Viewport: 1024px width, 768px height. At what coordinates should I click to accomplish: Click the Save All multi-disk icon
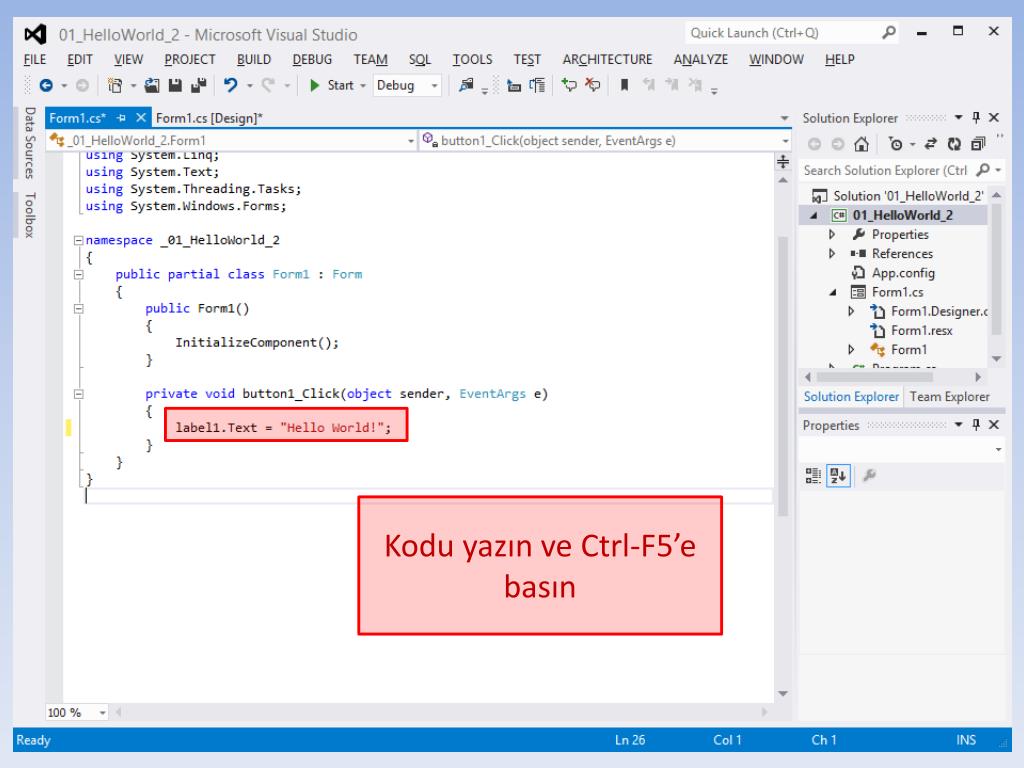198,86
